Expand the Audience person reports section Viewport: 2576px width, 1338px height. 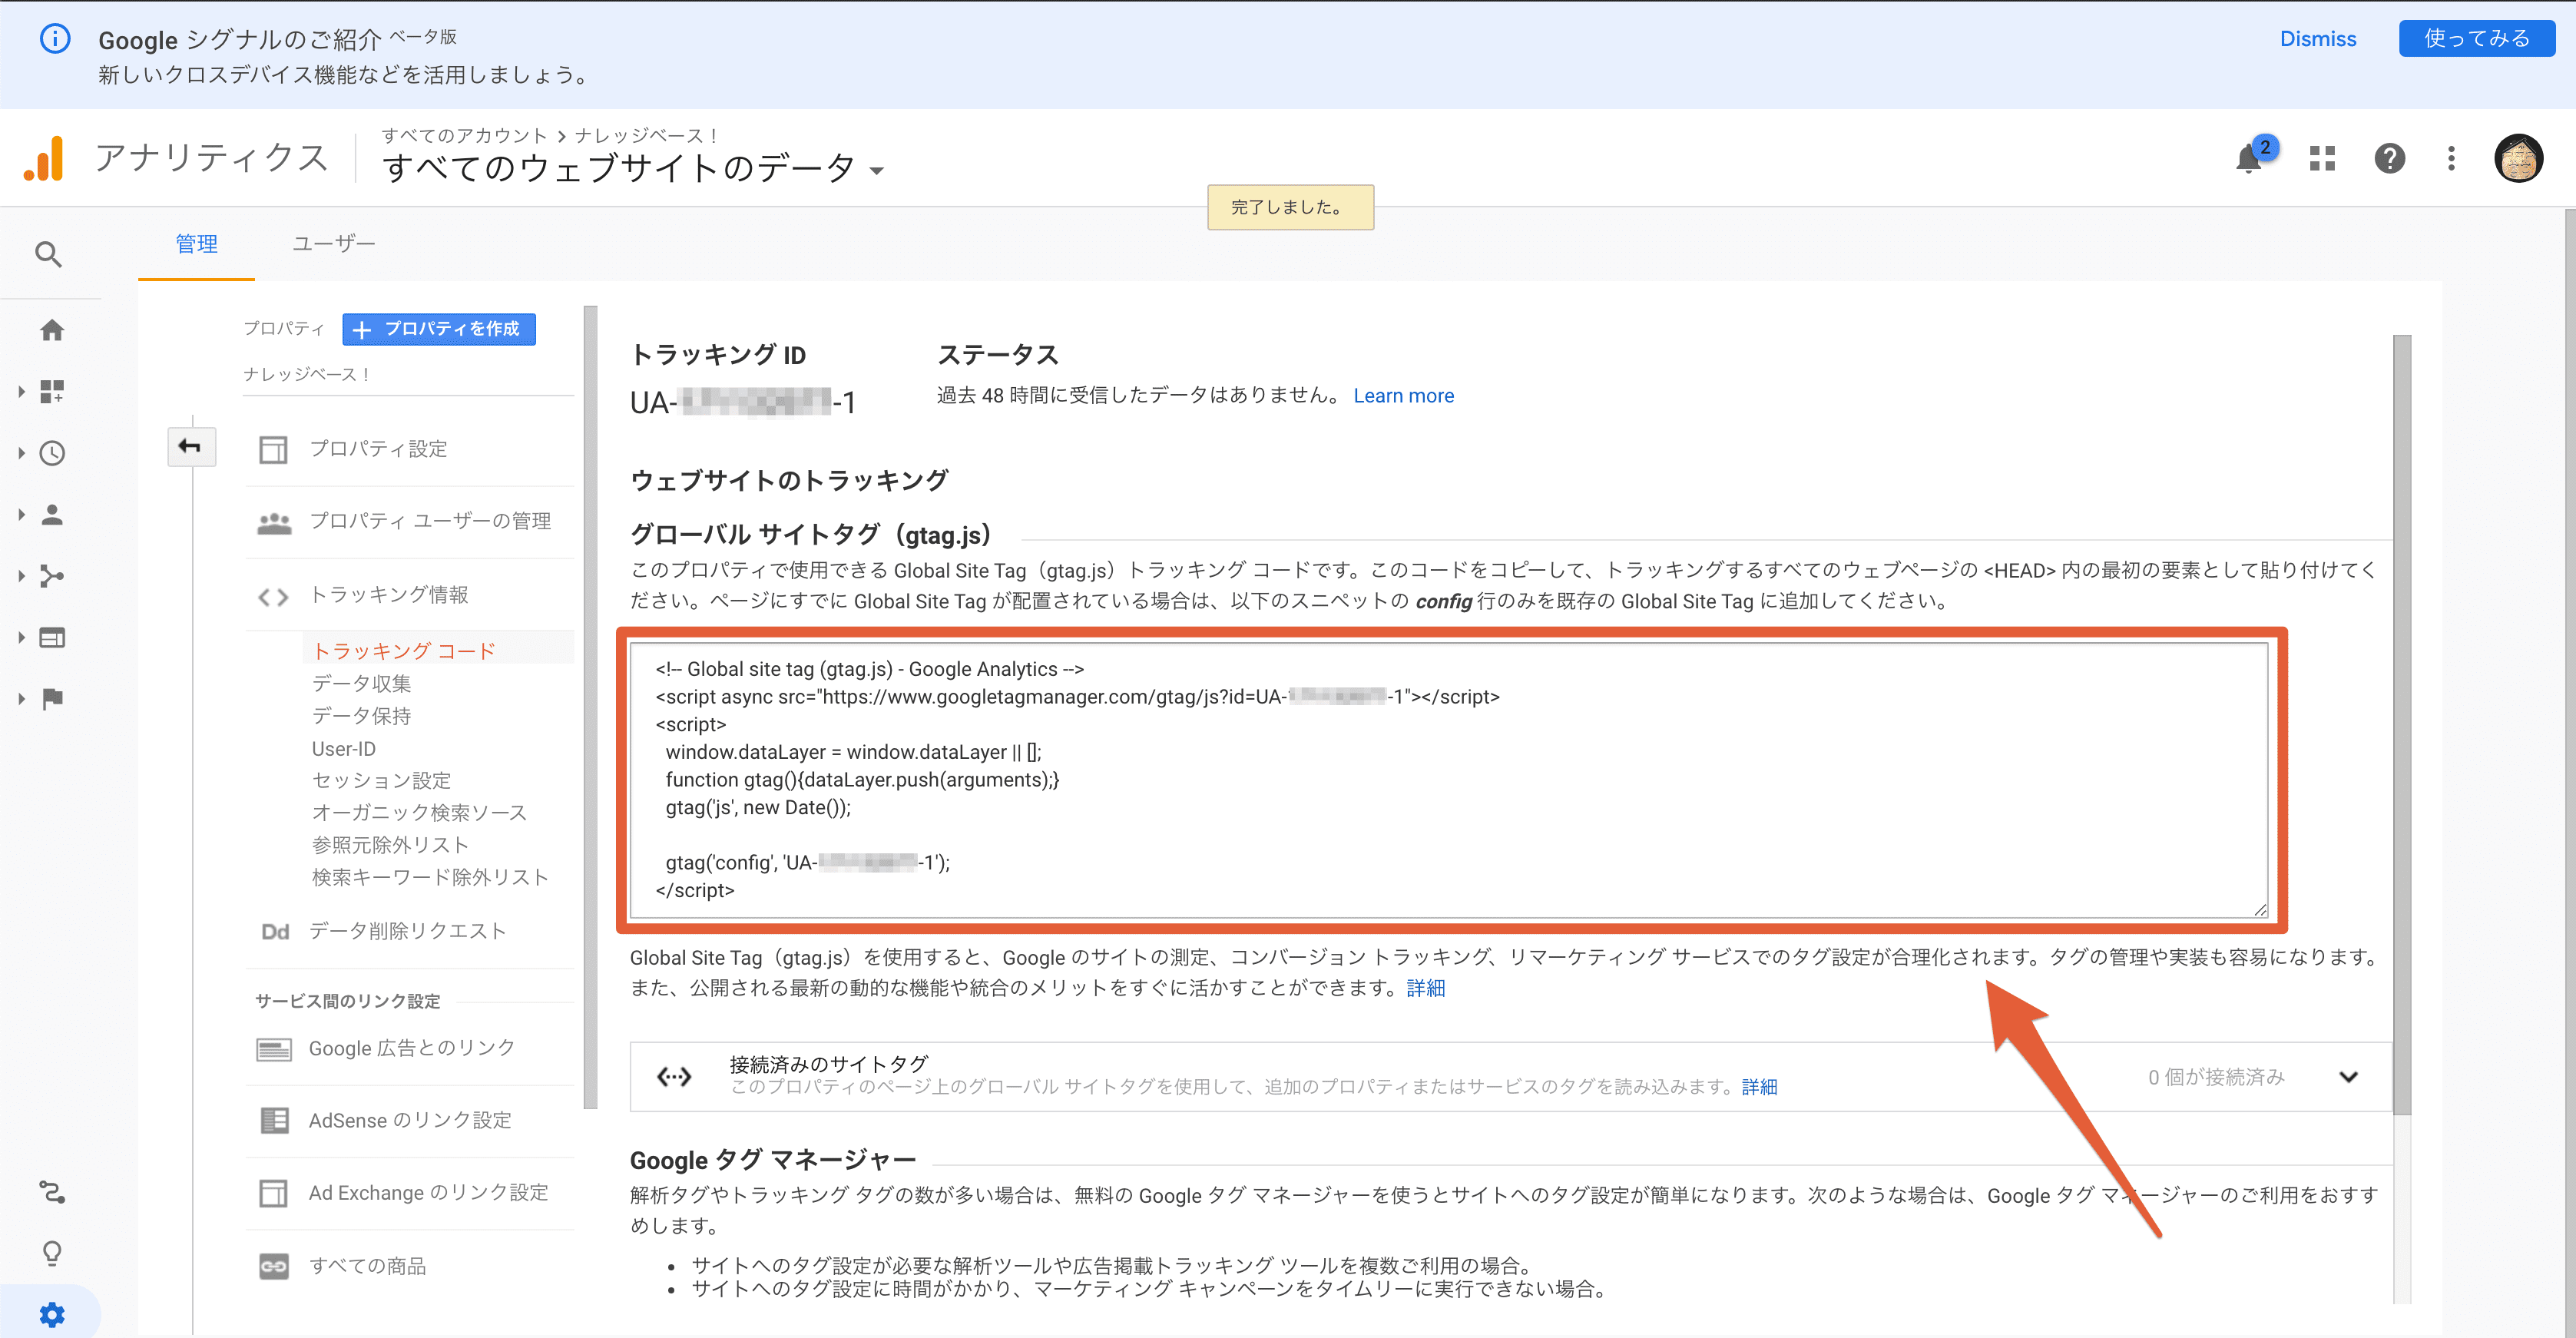(x=52, y=515)
